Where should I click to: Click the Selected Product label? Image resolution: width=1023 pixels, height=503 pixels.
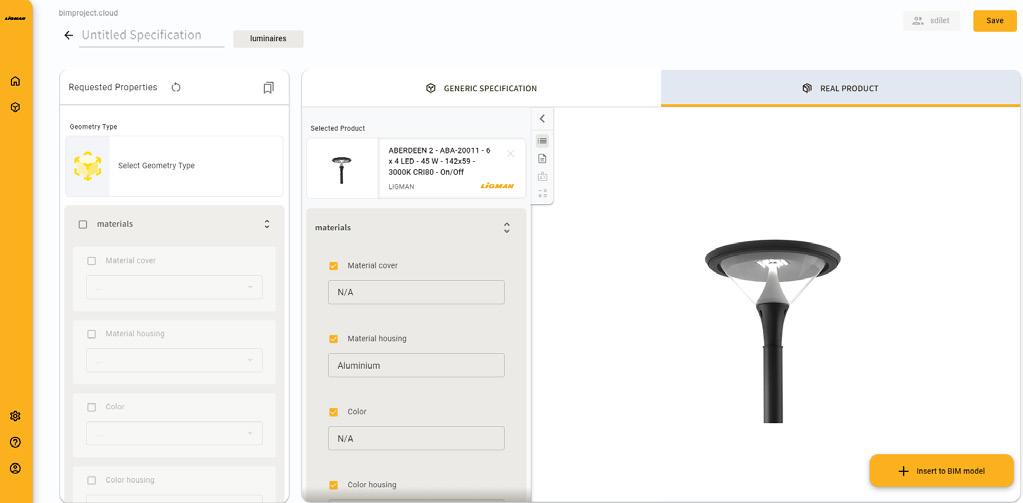338,129
